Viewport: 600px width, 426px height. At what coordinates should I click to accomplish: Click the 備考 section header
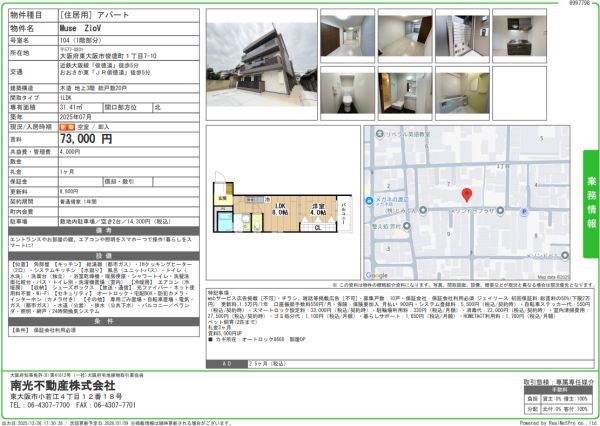click(104, 231)
